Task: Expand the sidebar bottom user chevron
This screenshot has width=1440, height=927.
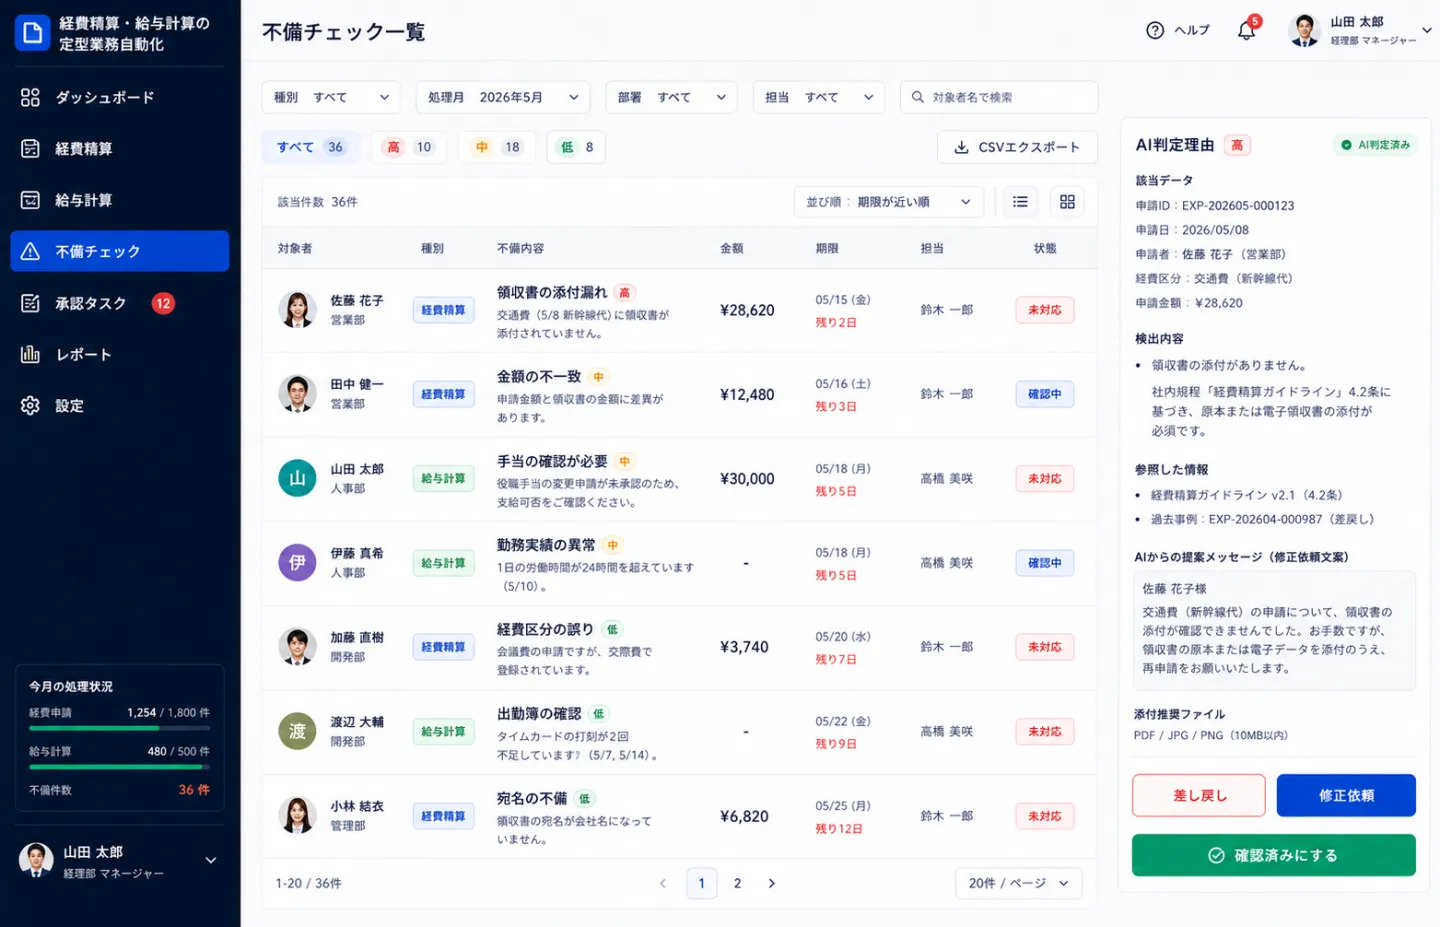Action: point(211,860)
